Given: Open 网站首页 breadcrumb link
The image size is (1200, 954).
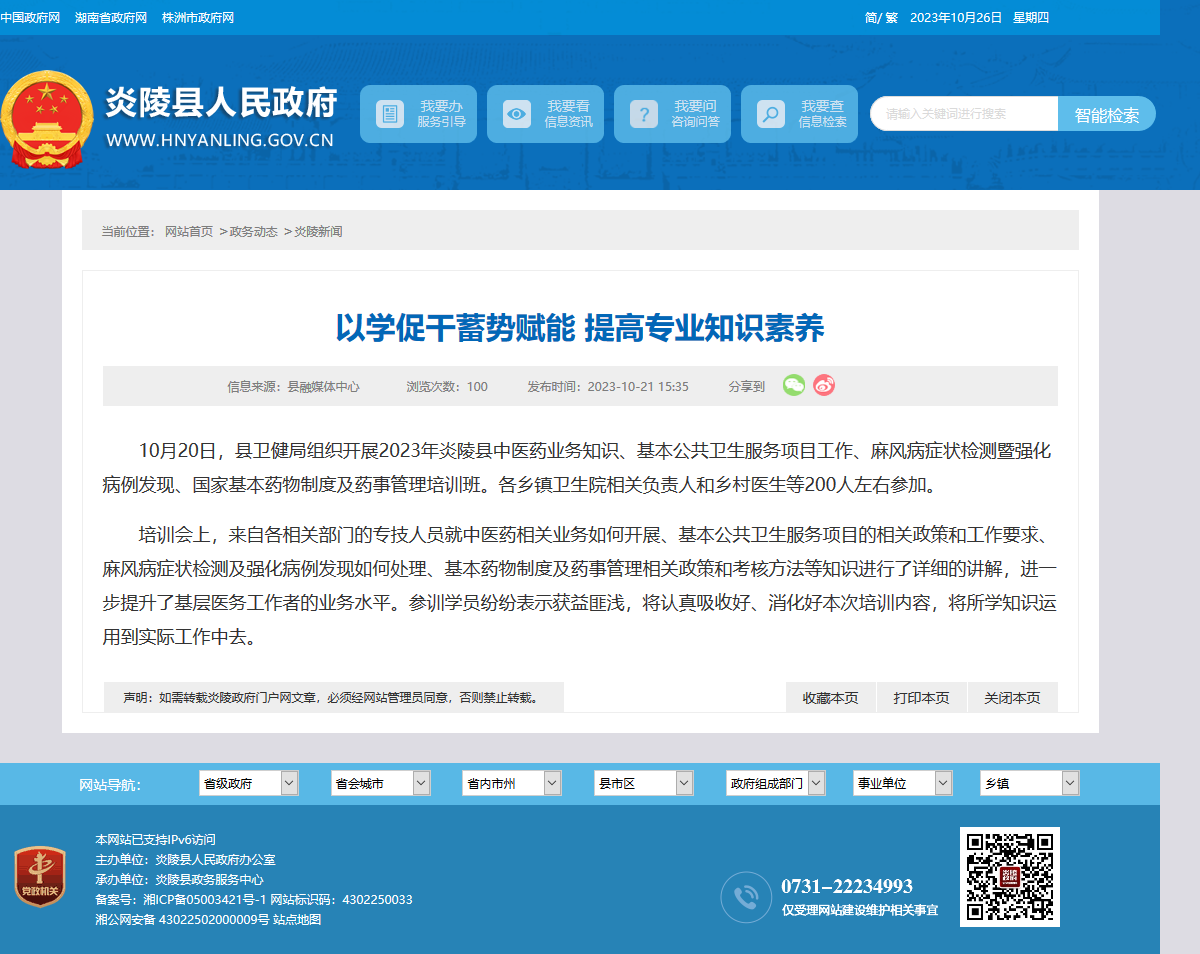Looking at the screenshot, I should point(189,231).
